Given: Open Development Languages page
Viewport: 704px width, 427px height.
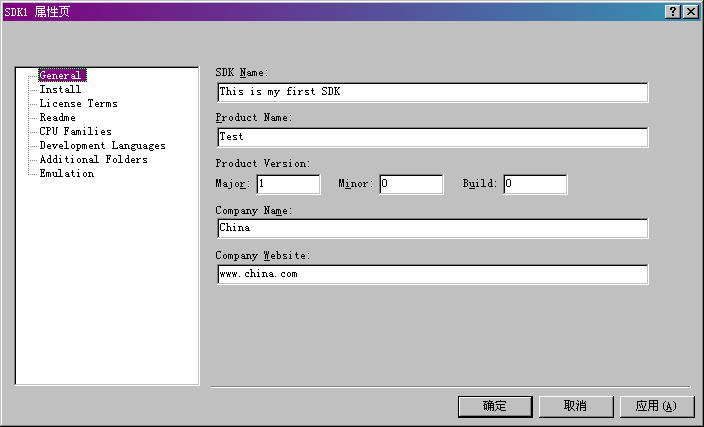Looking at the screenshot, I should pos(102,145).
